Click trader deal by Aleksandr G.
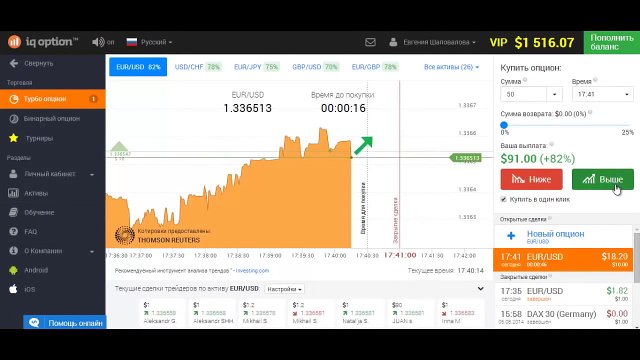 pyautogui.click(x=161, y=313)
